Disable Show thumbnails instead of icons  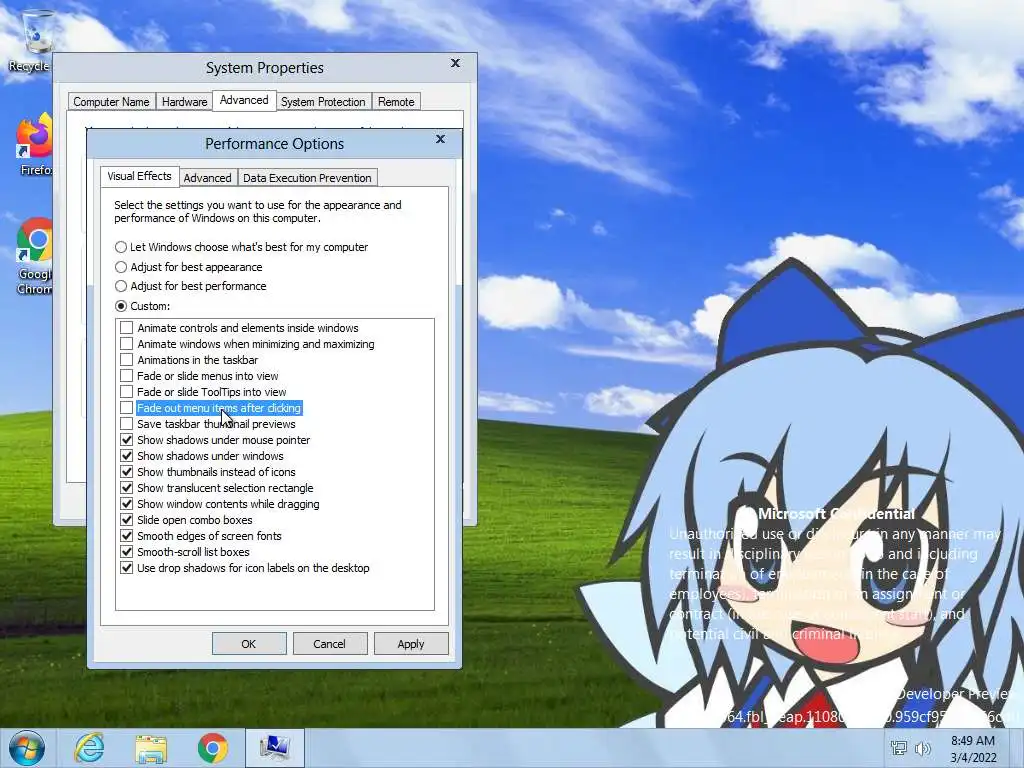click(127, 472)
